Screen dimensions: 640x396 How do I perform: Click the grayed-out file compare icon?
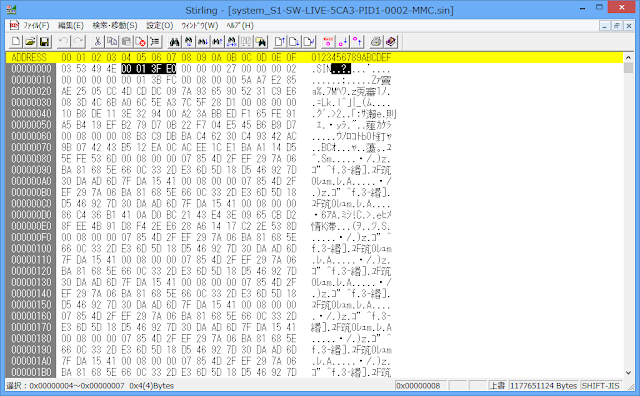coord(246,42)
